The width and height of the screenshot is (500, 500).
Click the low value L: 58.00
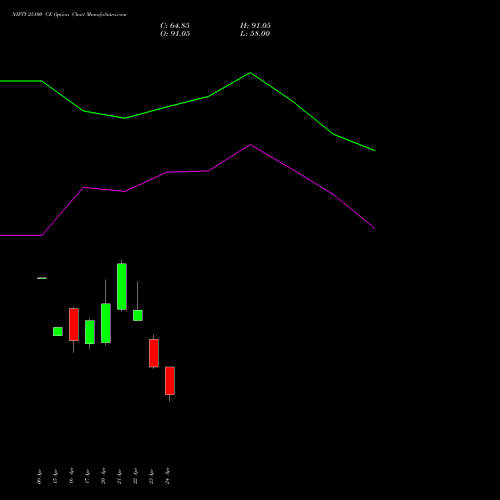tap(255, 34)
